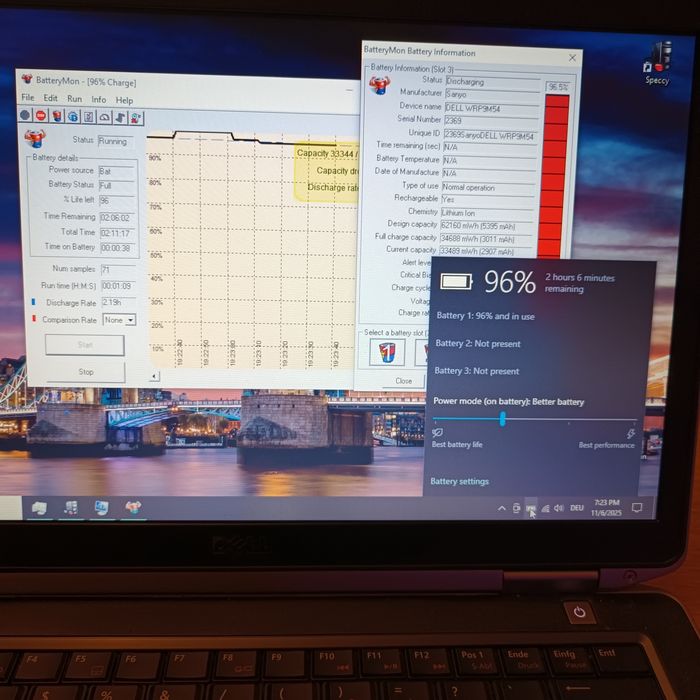Click the third taskbar monitor icon
The image size is (700, 700).
(101, 508)
